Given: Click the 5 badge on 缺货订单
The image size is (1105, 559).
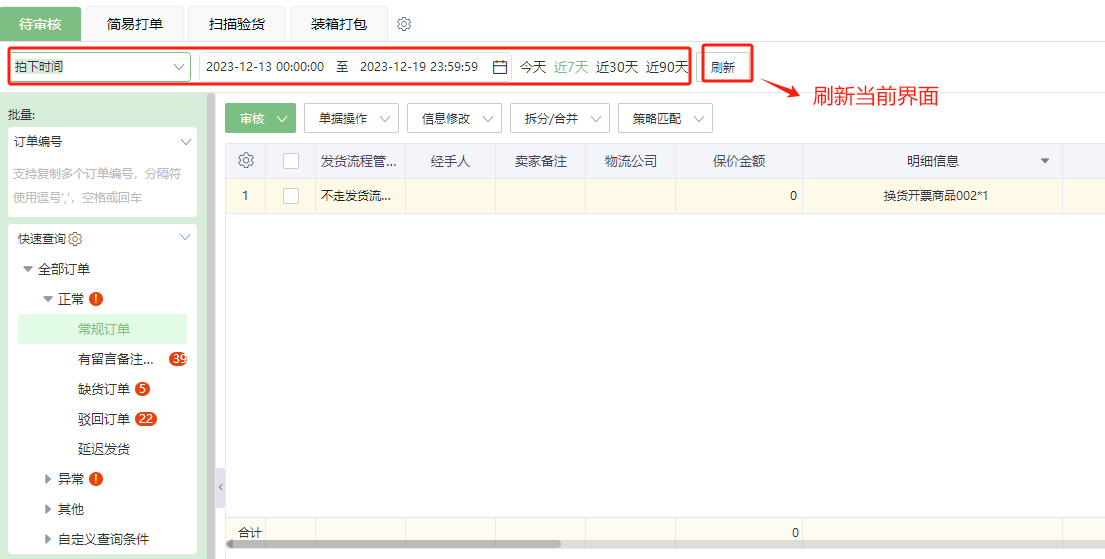Looking at the screenshot, I should click(x=142, y=389).
